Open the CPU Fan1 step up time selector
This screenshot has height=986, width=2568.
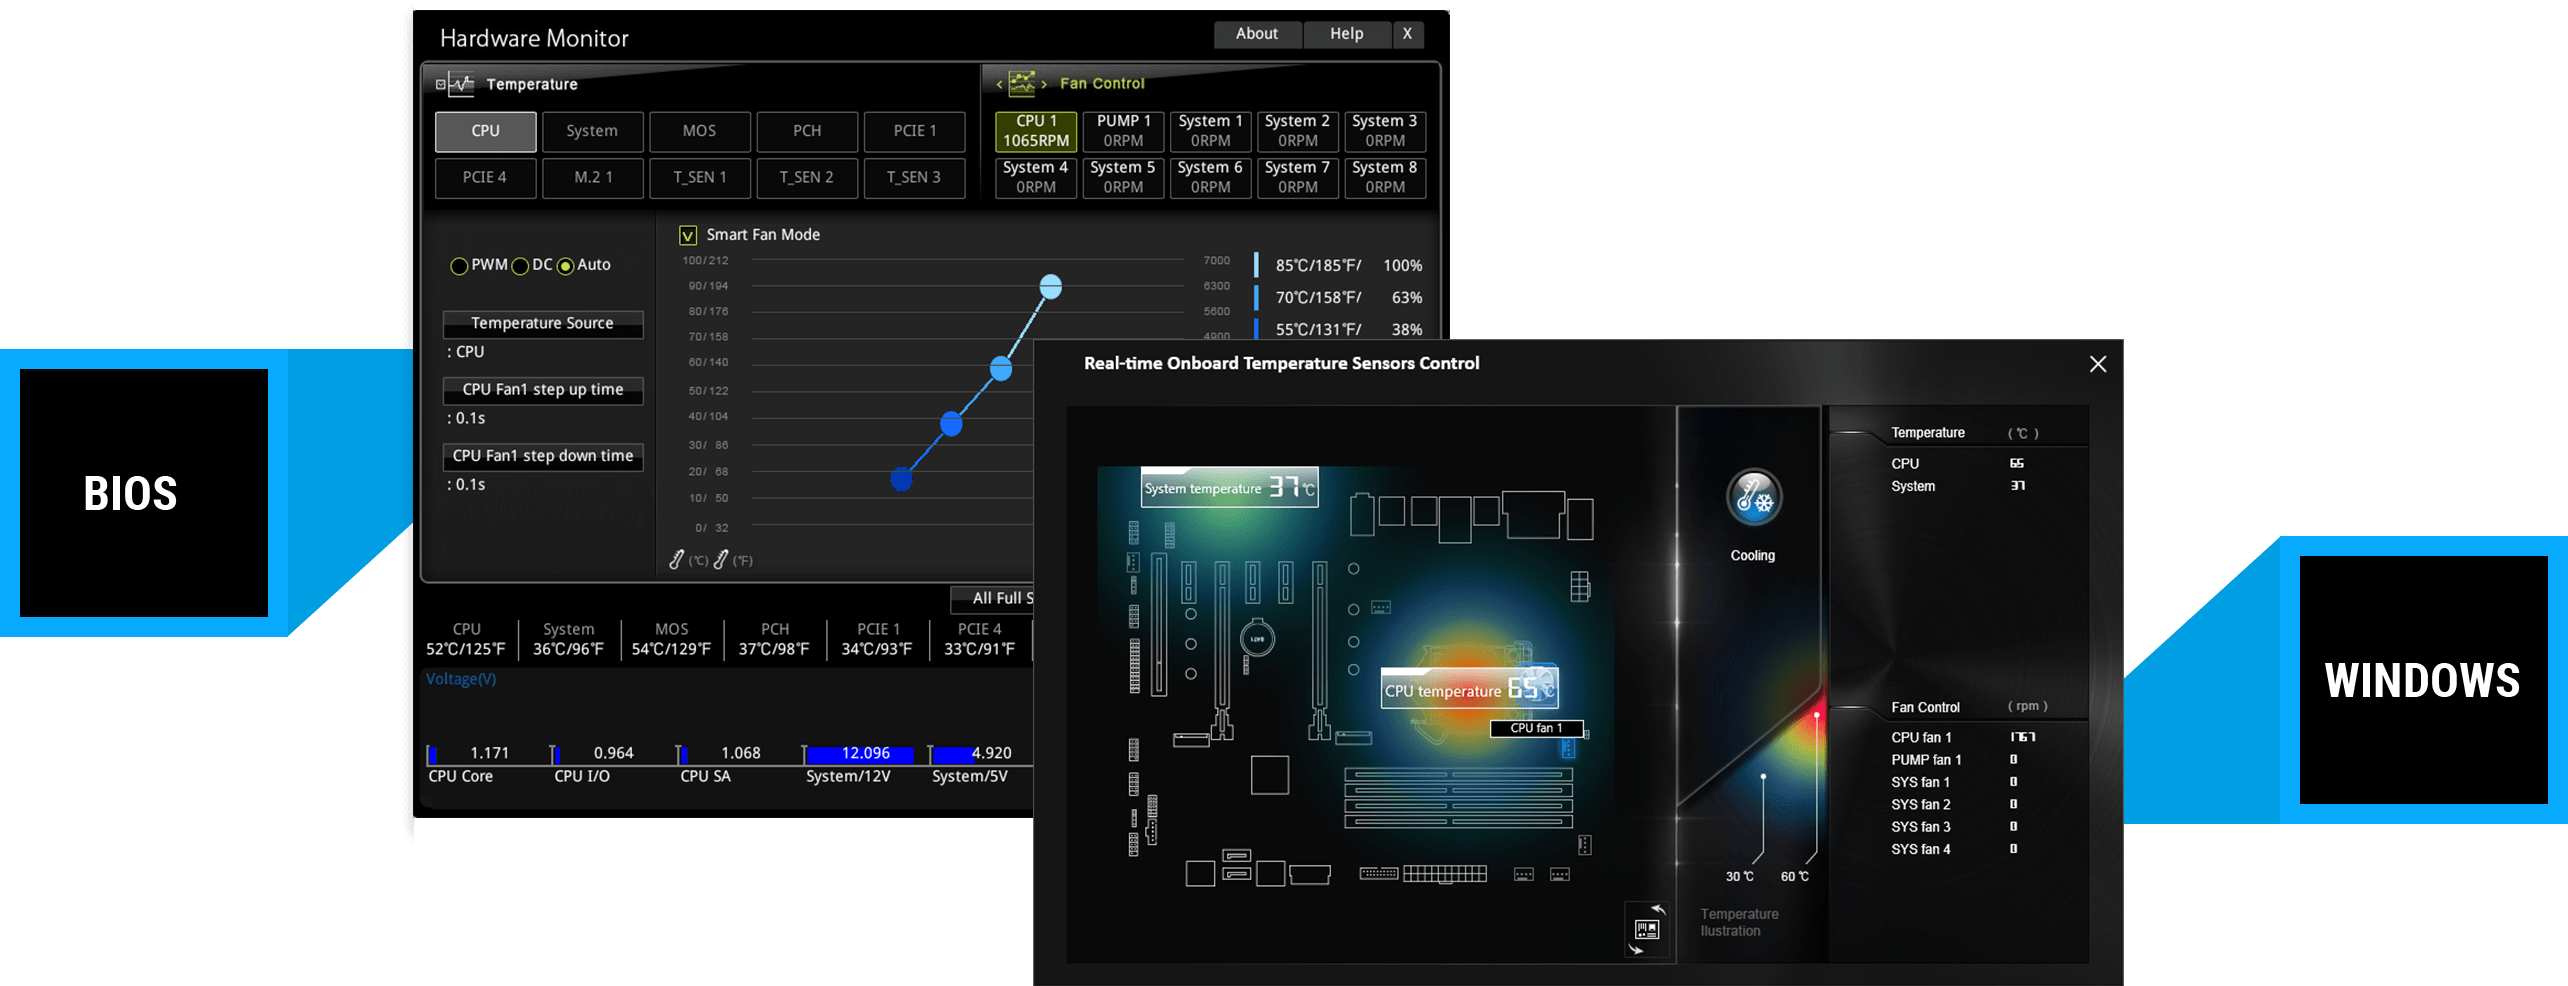[x=543, y=389]
